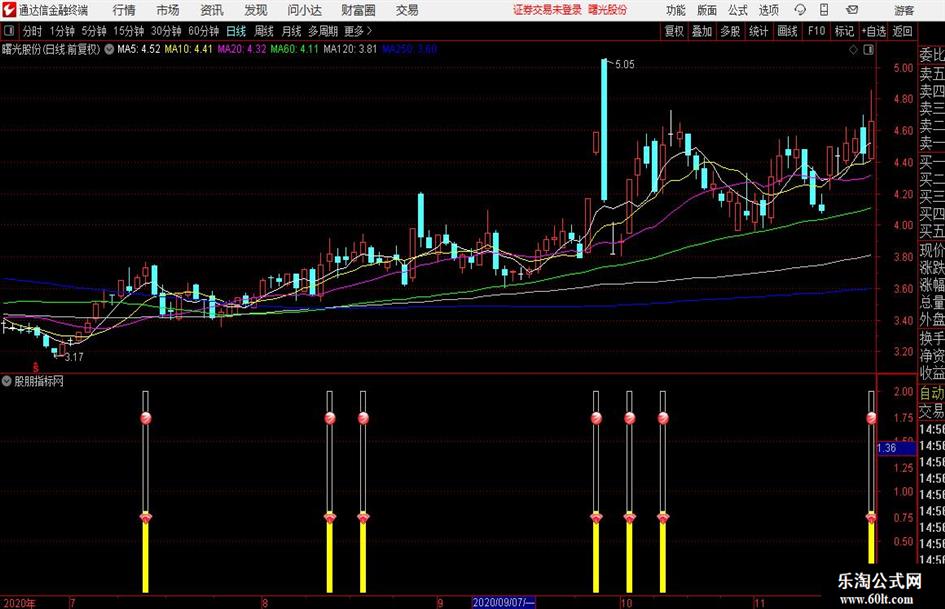945x609 pixels.
Task: Switch to the 30分钟 period tab
Action: coord(166,31)
